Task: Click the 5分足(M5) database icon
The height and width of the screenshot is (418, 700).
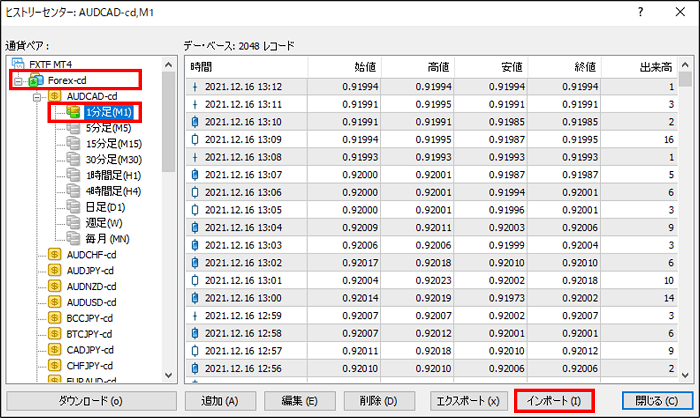Action: 73,127
